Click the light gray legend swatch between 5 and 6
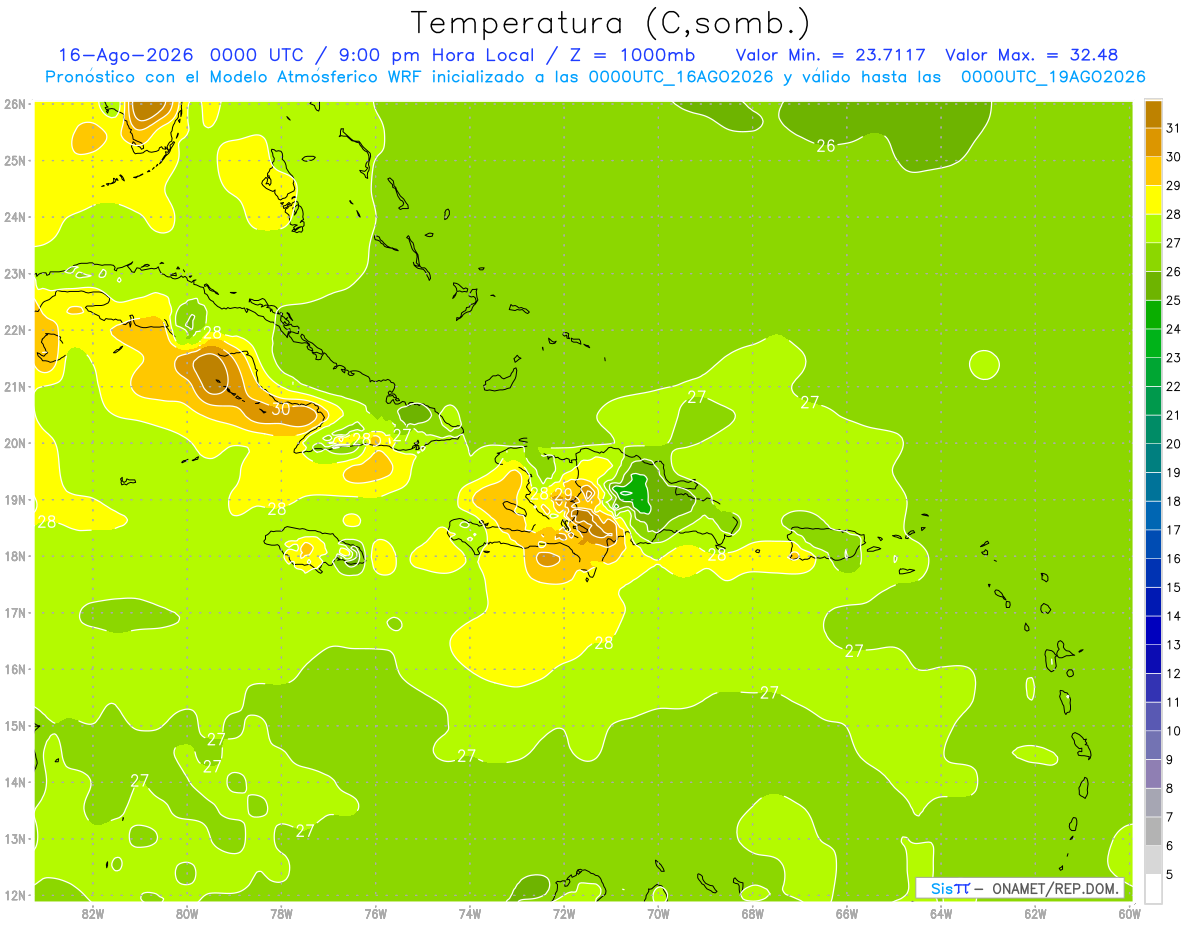Image resolution: width=1200 pixels, height=927 pixels. click(1153, 860)
